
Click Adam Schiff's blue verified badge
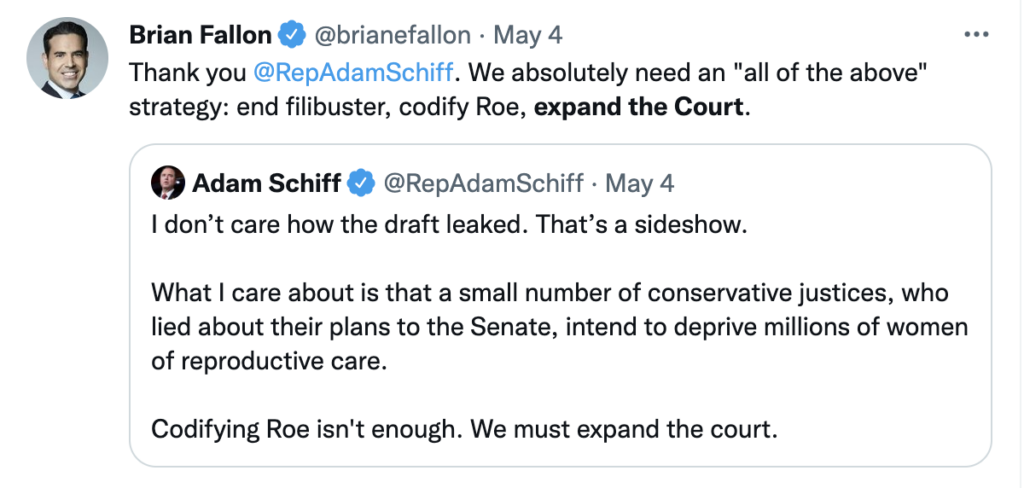[x=361, y=183]
